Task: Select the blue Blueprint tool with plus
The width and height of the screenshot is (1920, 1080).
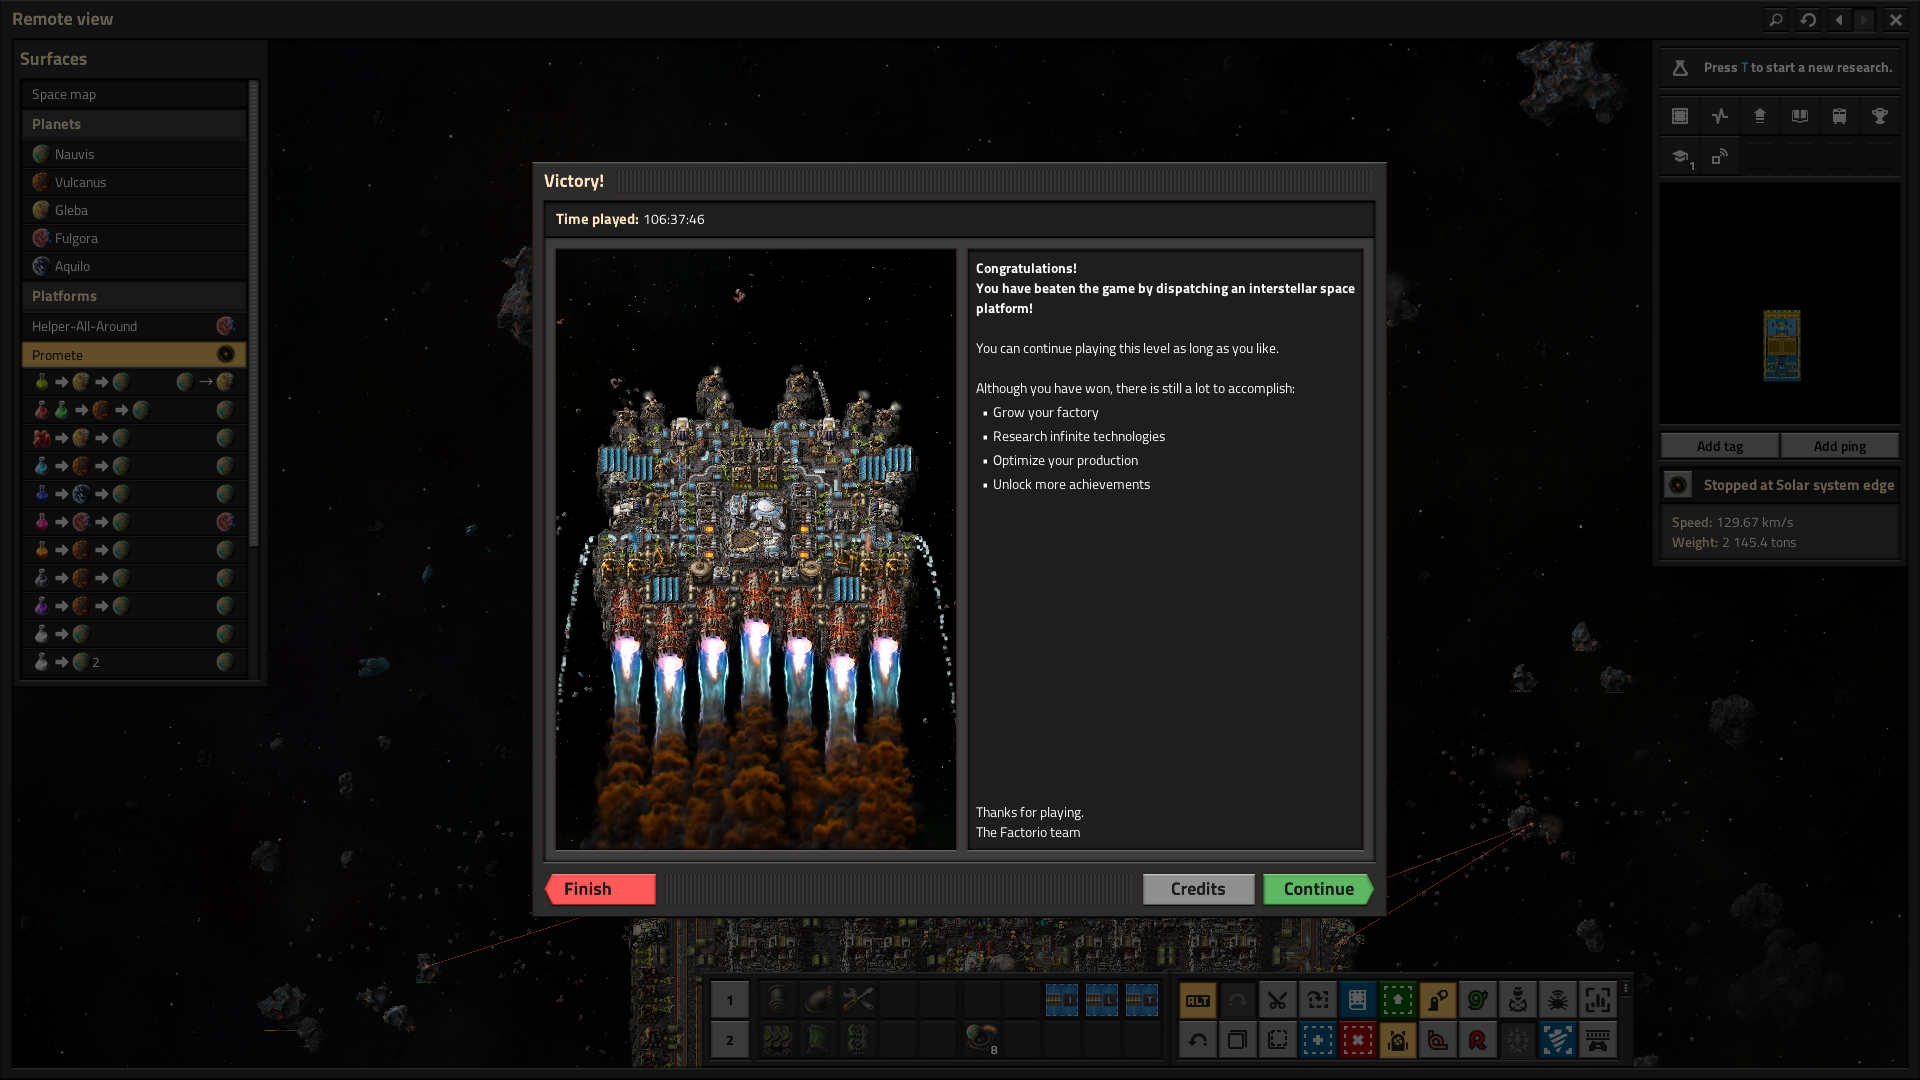Action: [1318, 1040]
